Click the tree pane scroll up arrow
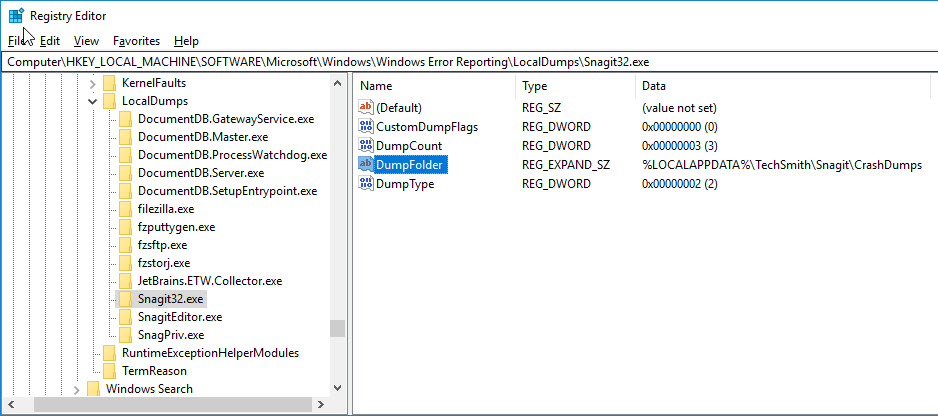The width and height of the screenshot is (938, 416). [x=337, y=83]
